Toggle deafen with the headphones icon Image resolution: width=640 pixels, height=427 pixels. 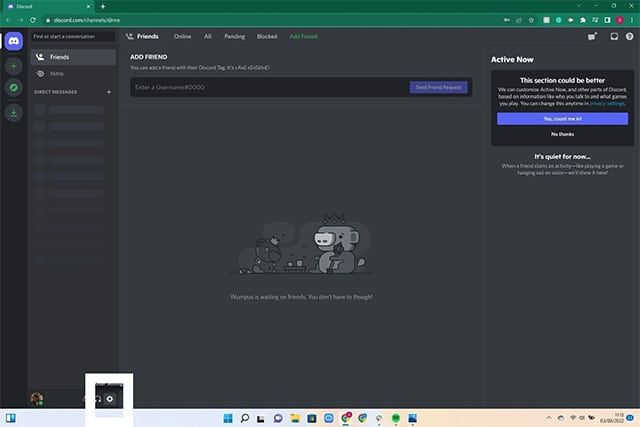coord(97,398)
